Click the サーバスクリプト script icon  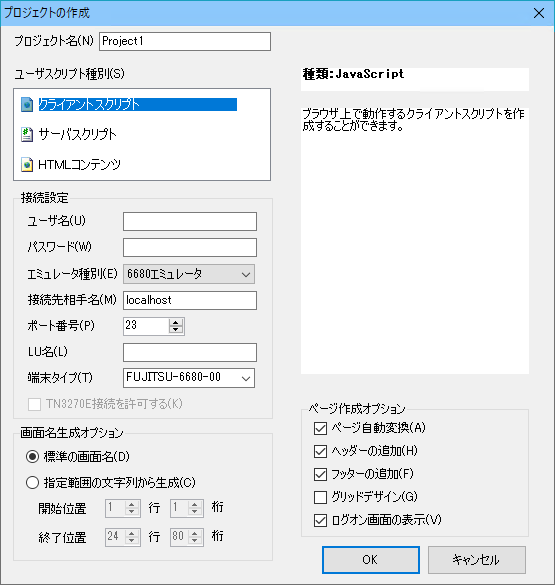[x=27, y=134]
